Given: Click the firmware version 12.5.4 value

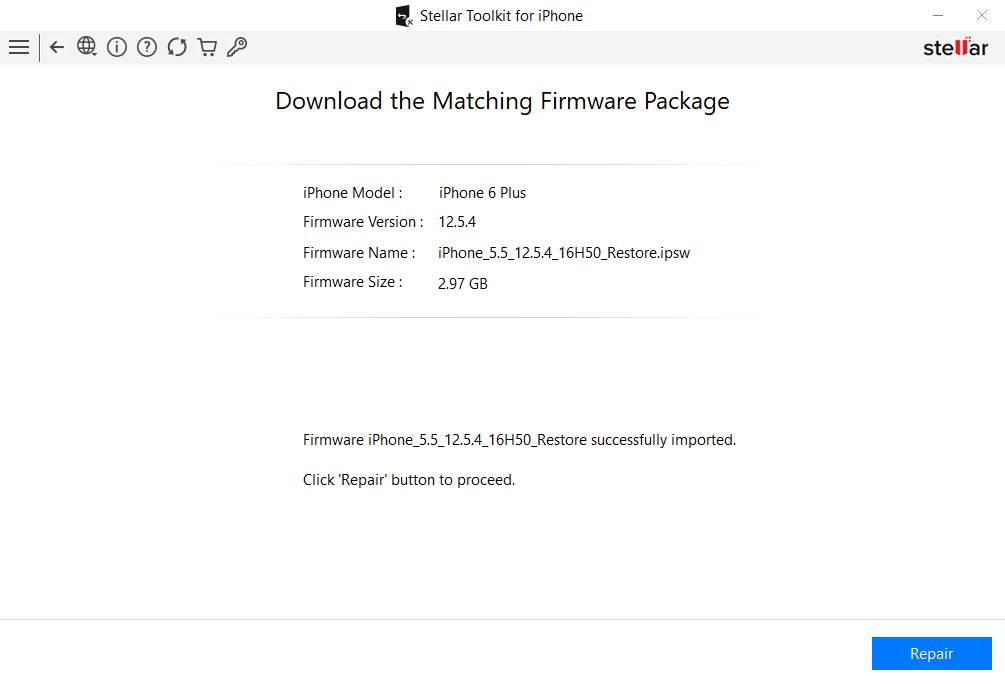Looking at the screenshot, I should pyautogui.click(x=457, y=222).
